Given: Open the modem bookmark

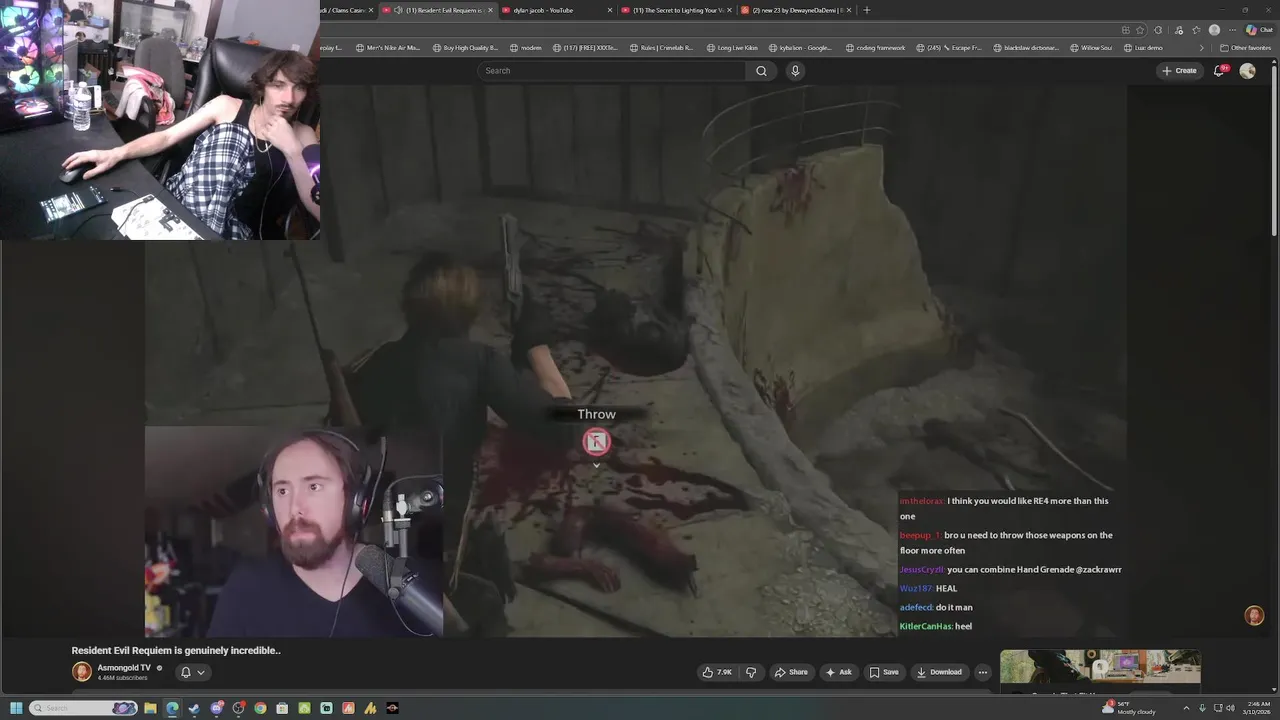Looking at the screenshot, I should tap(526, 48).
